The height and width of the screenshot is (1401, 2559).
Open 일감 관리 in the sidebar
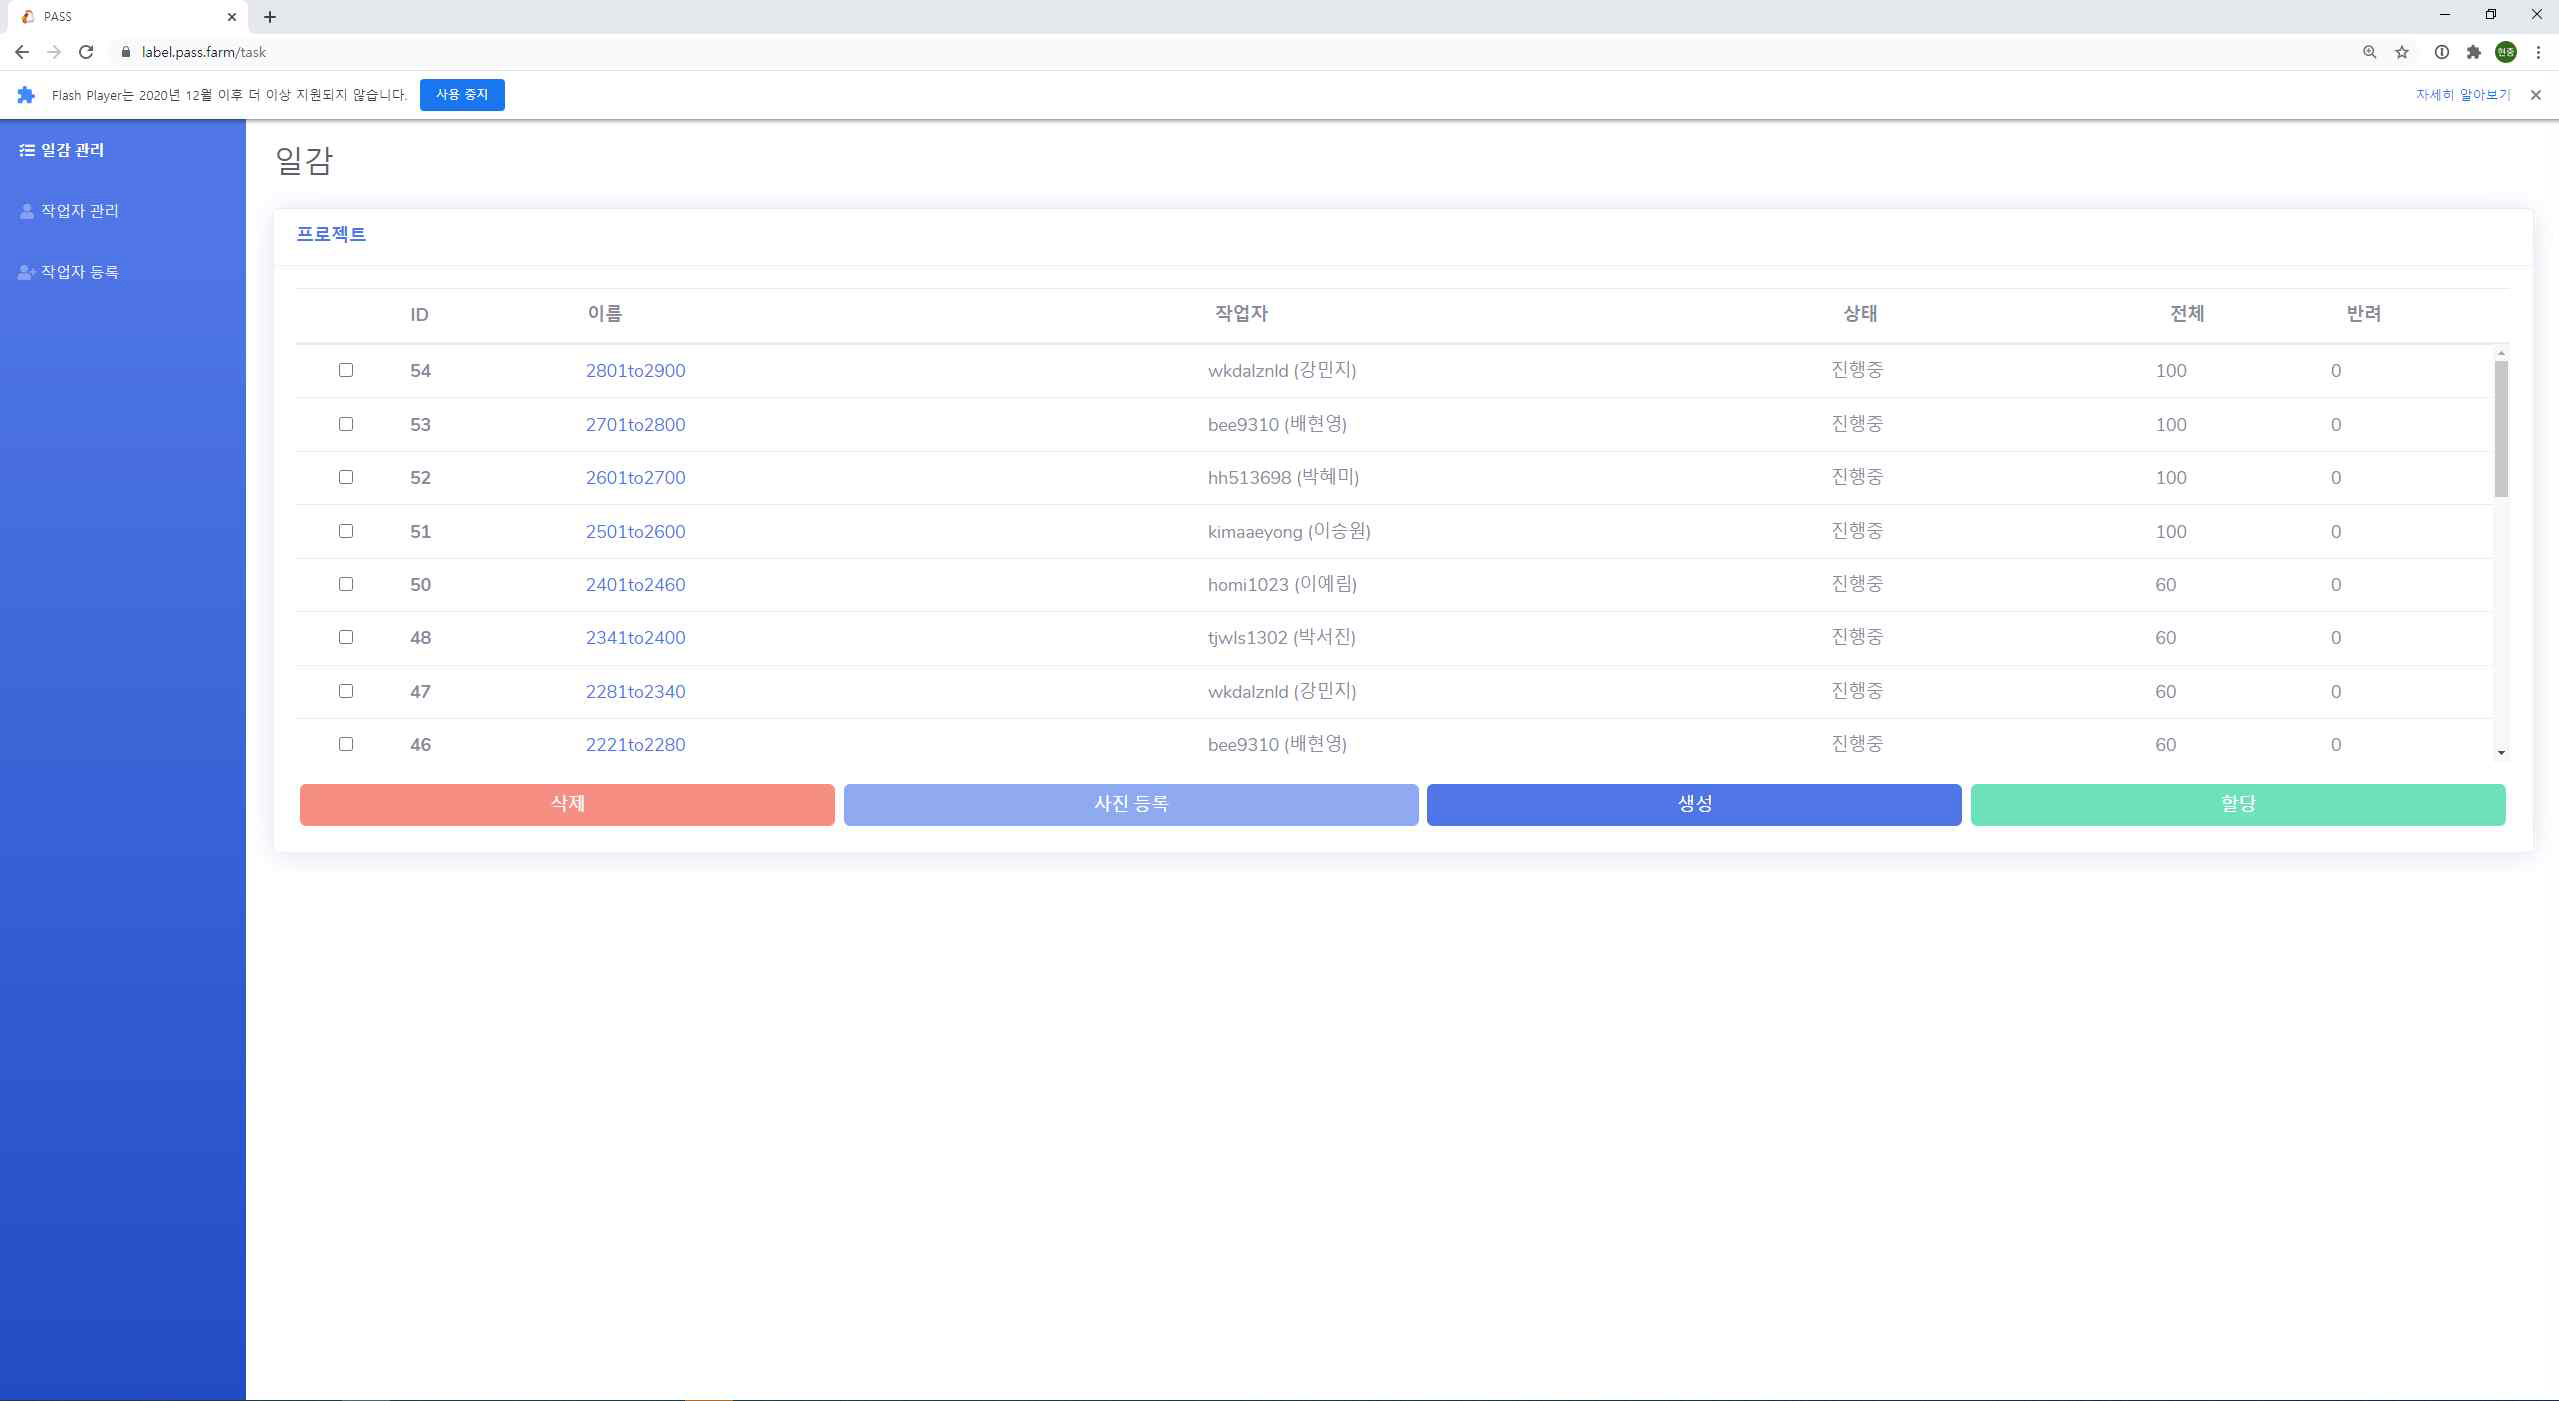[x=62, y=150]
